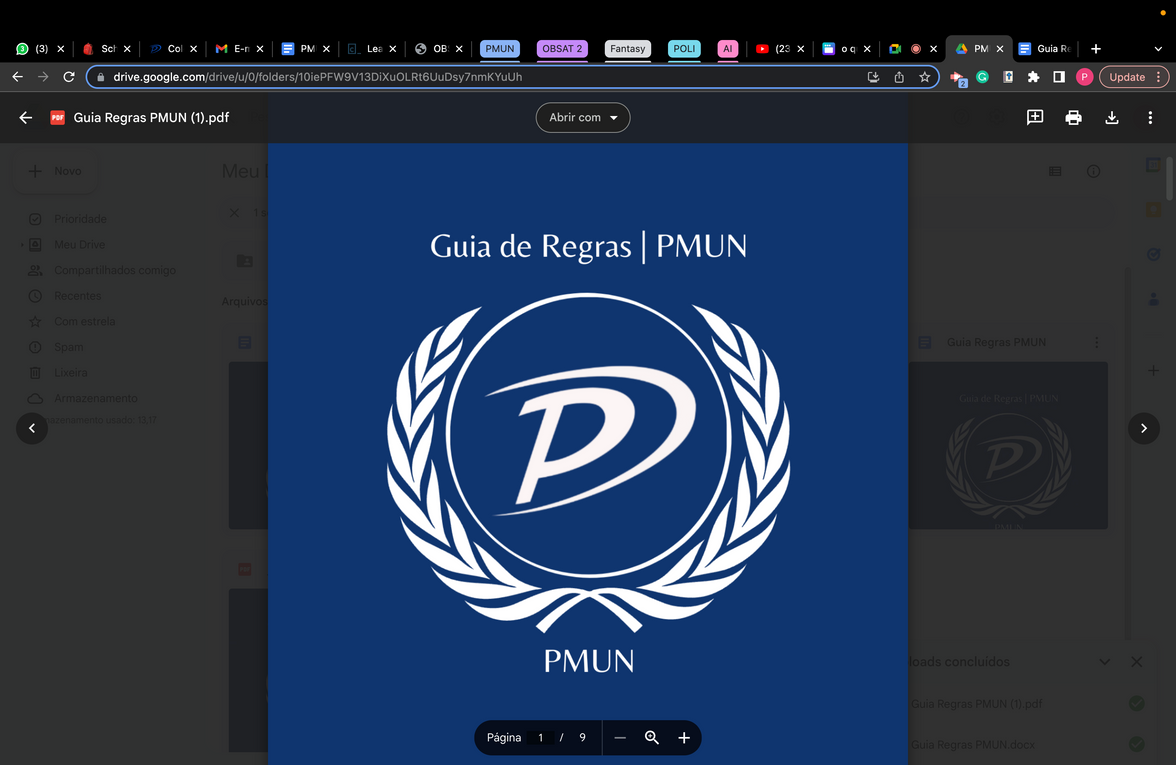Expand the Fantasy tab group
Image resolution: width=1176 pixels, height=765 pixels.
(x=628, y=49)
